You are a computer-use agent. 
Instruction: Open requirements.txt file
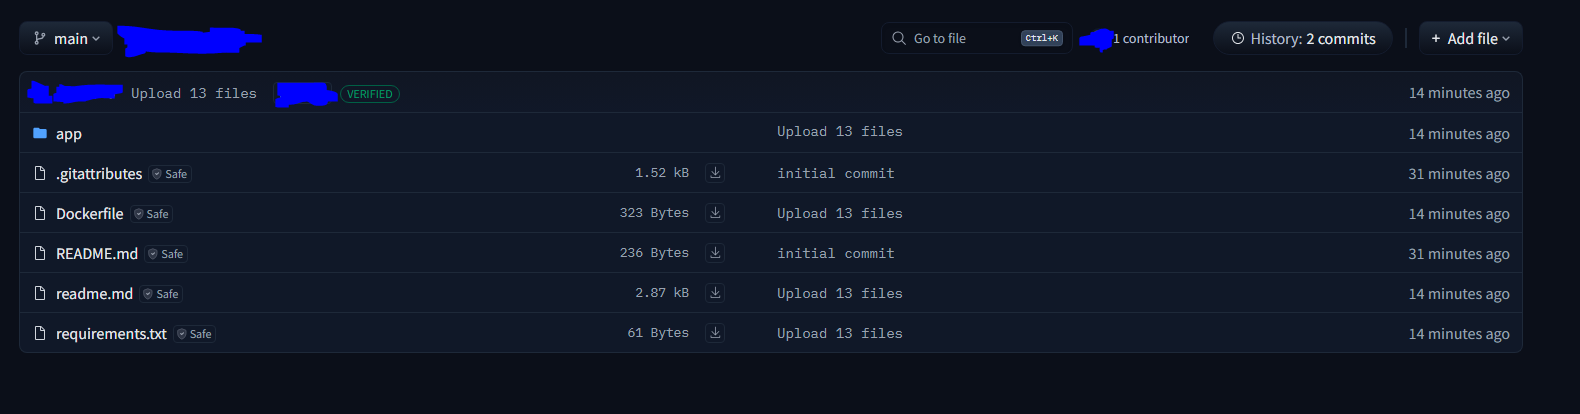pos(111,334)
